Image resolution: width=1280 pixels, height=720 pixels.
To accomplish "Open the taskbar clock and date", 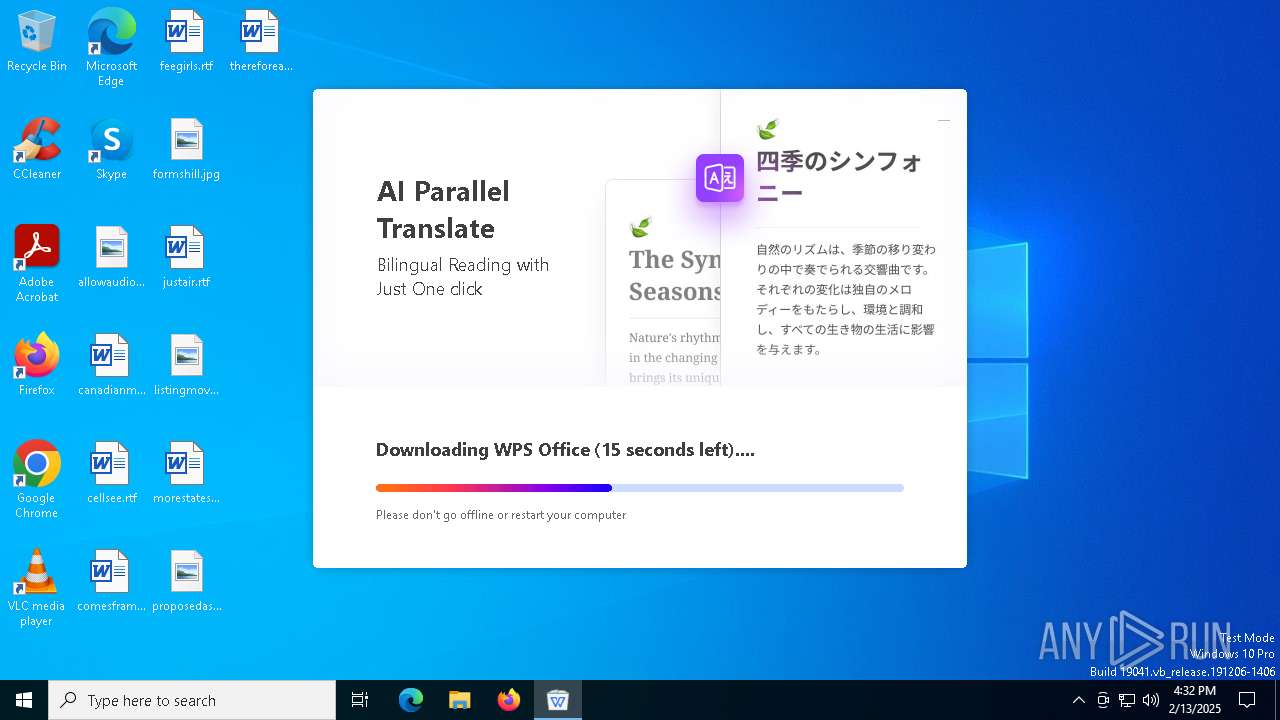I will click(1195, 700).
